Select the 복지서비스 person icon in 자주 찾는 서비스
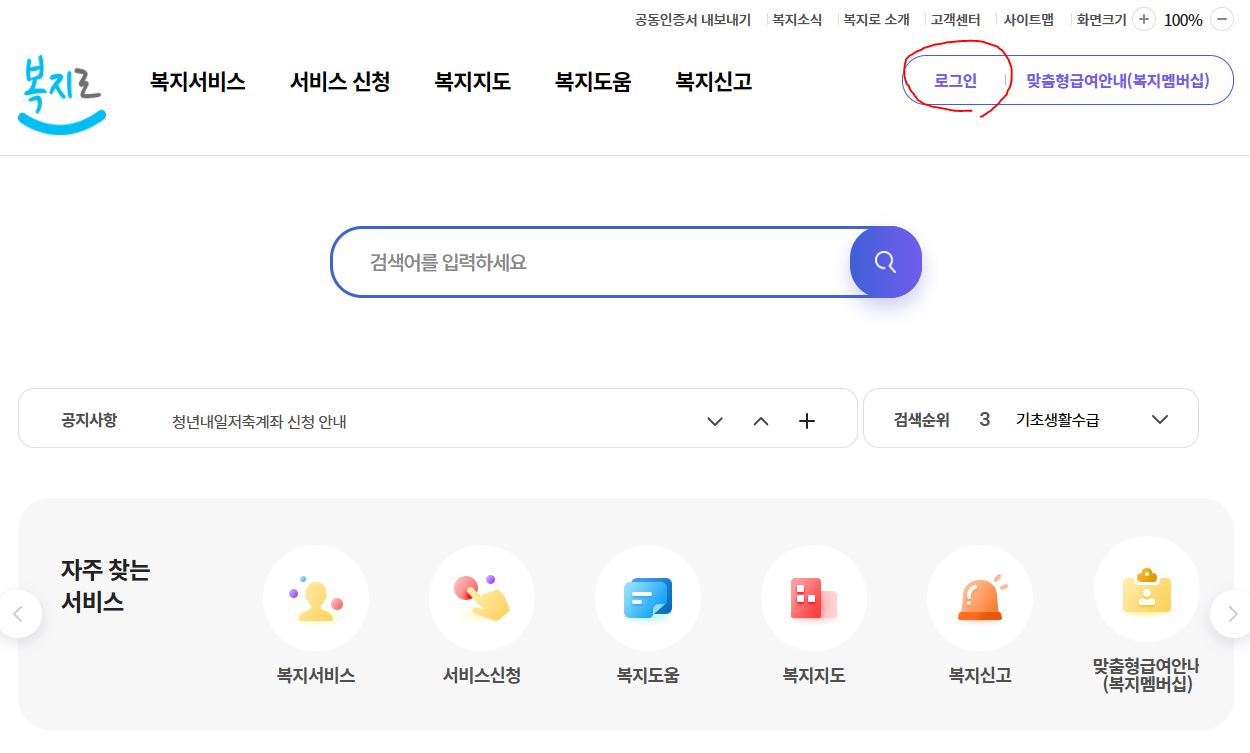The image size is (1250, 753). [316, 597]
